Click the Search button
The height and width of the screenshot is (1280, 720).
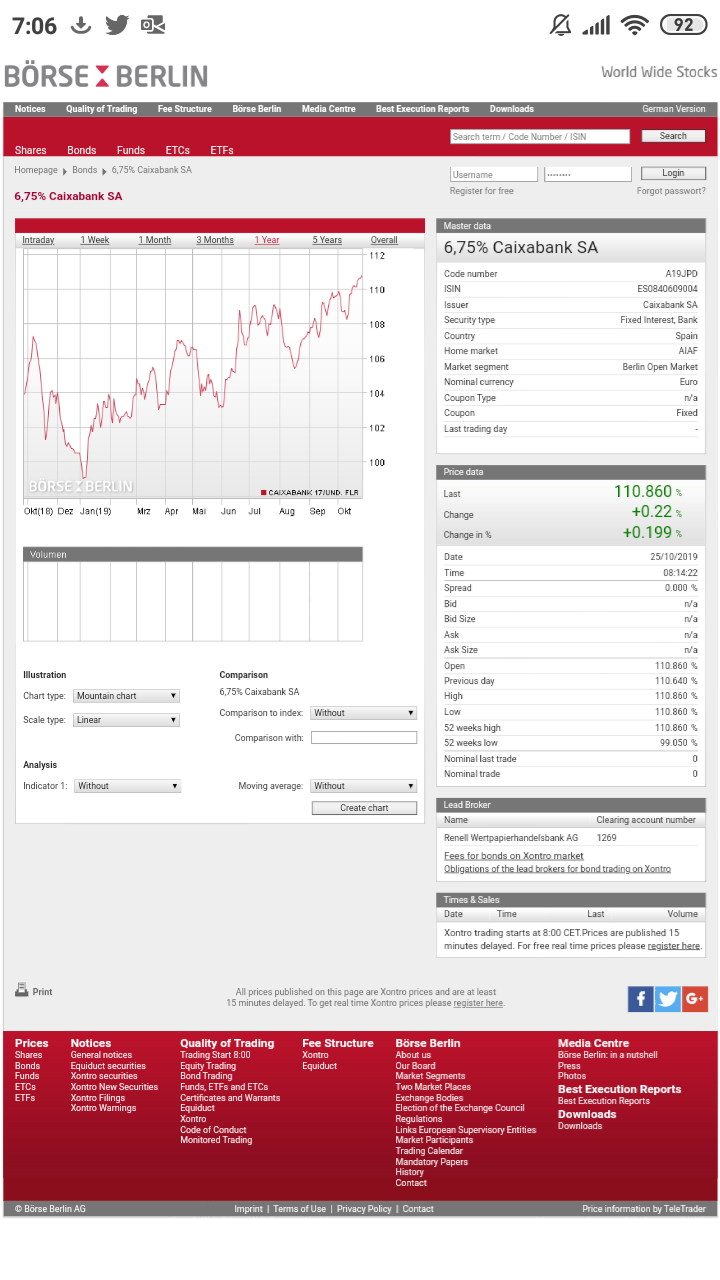click(x=673, y=136)
